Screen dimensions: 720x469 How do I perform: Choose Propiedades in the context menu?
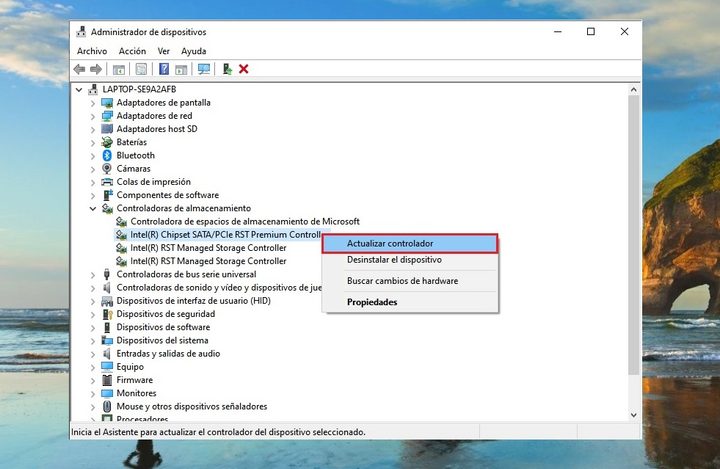(x=410, y=302)
